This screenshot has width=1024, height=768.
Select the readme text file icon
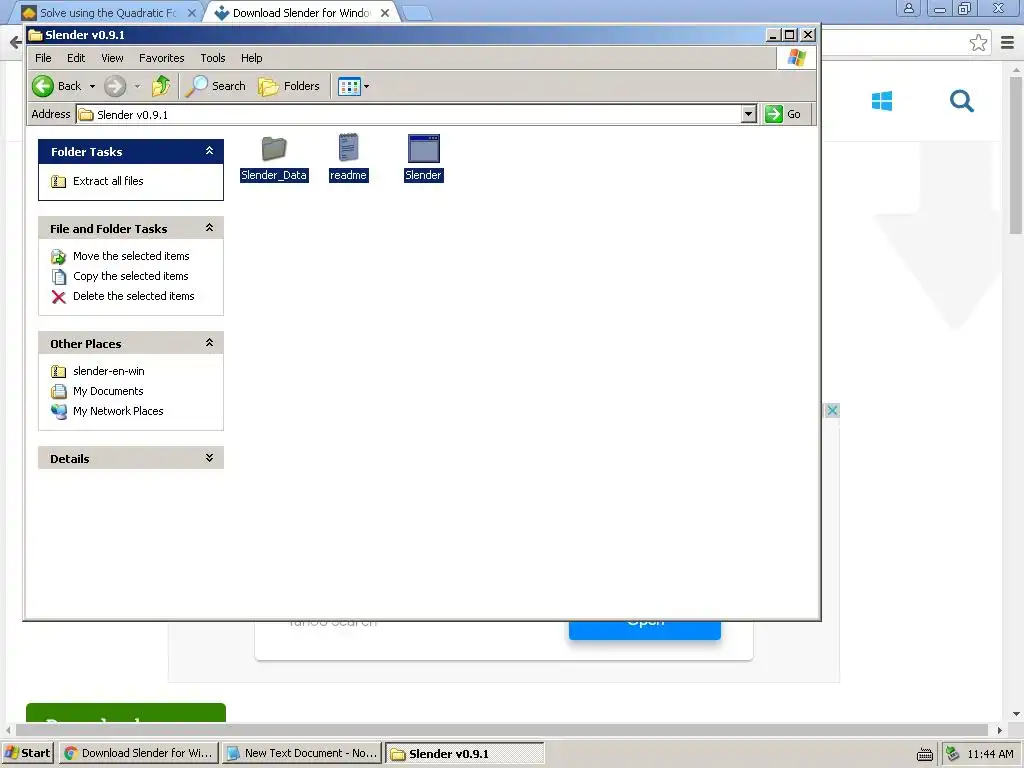click(x=349, y=148)
